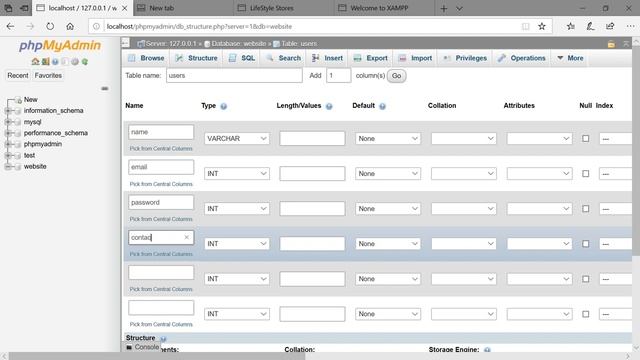Clear the contac field with X icon
The width and height of the screenshot is (640, 360).
[187, 237]
